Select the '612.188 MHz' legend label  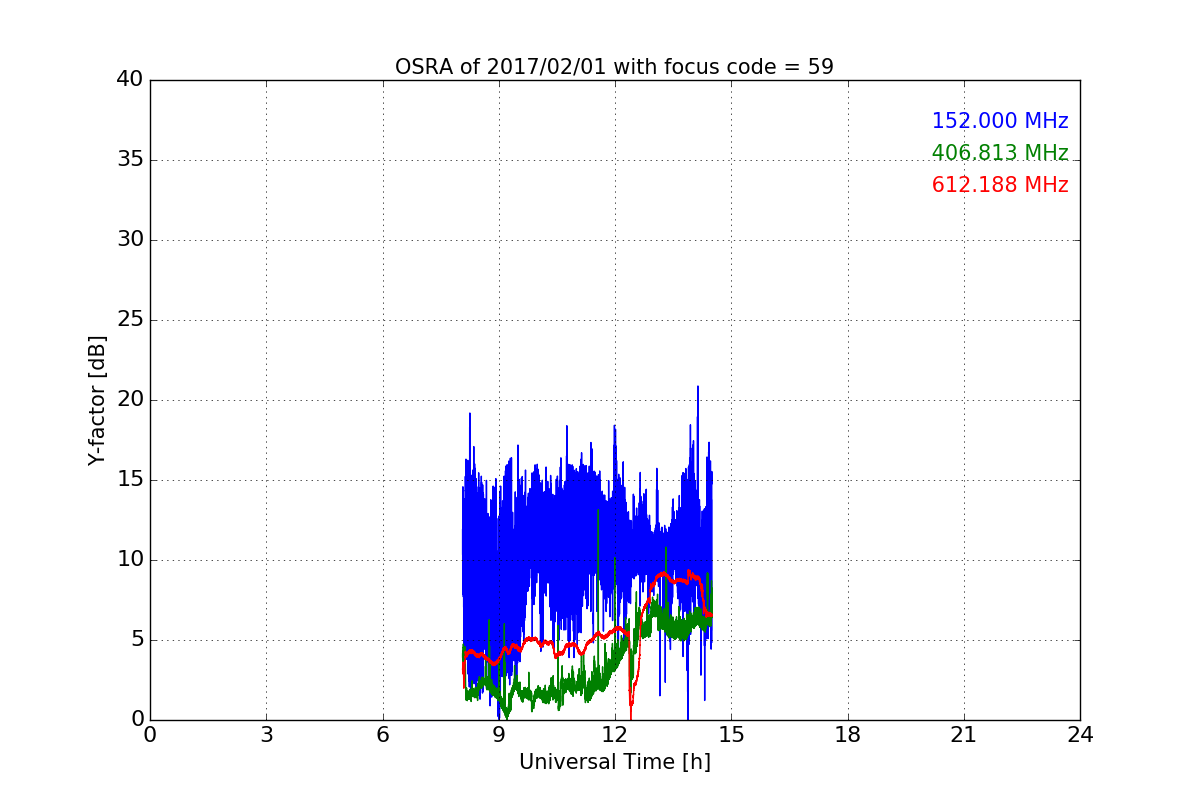coord(1000,185)
